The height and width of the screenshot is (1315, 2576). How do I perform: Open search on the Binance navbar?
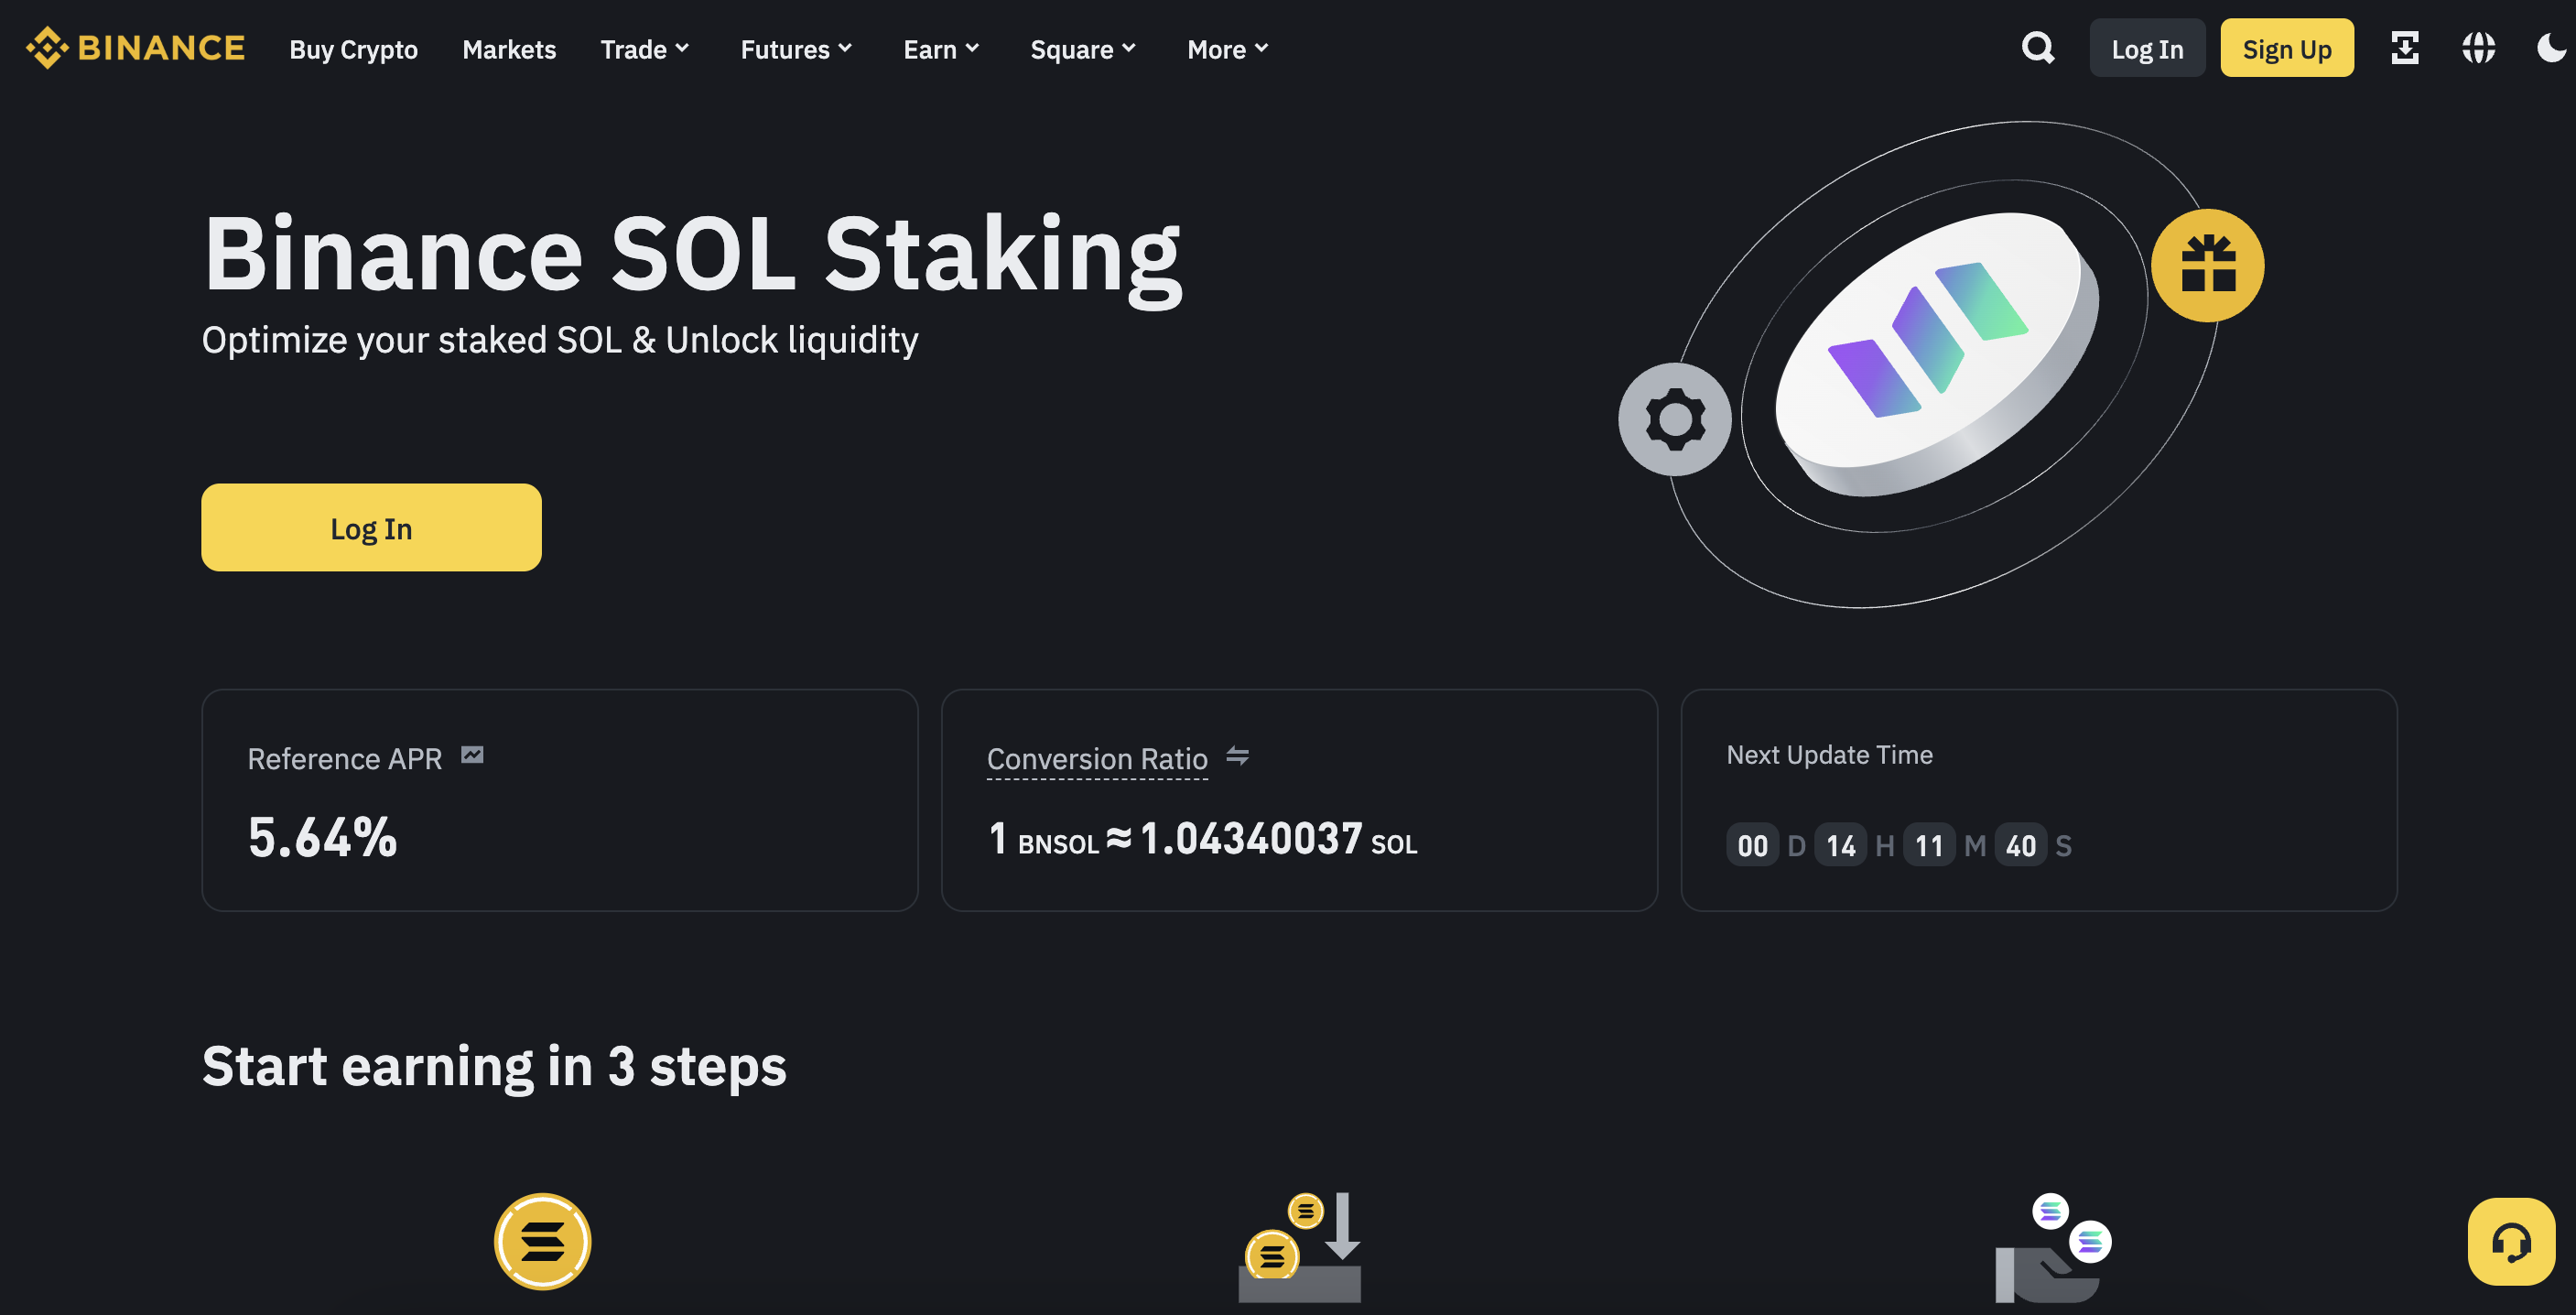[2038, 48]
